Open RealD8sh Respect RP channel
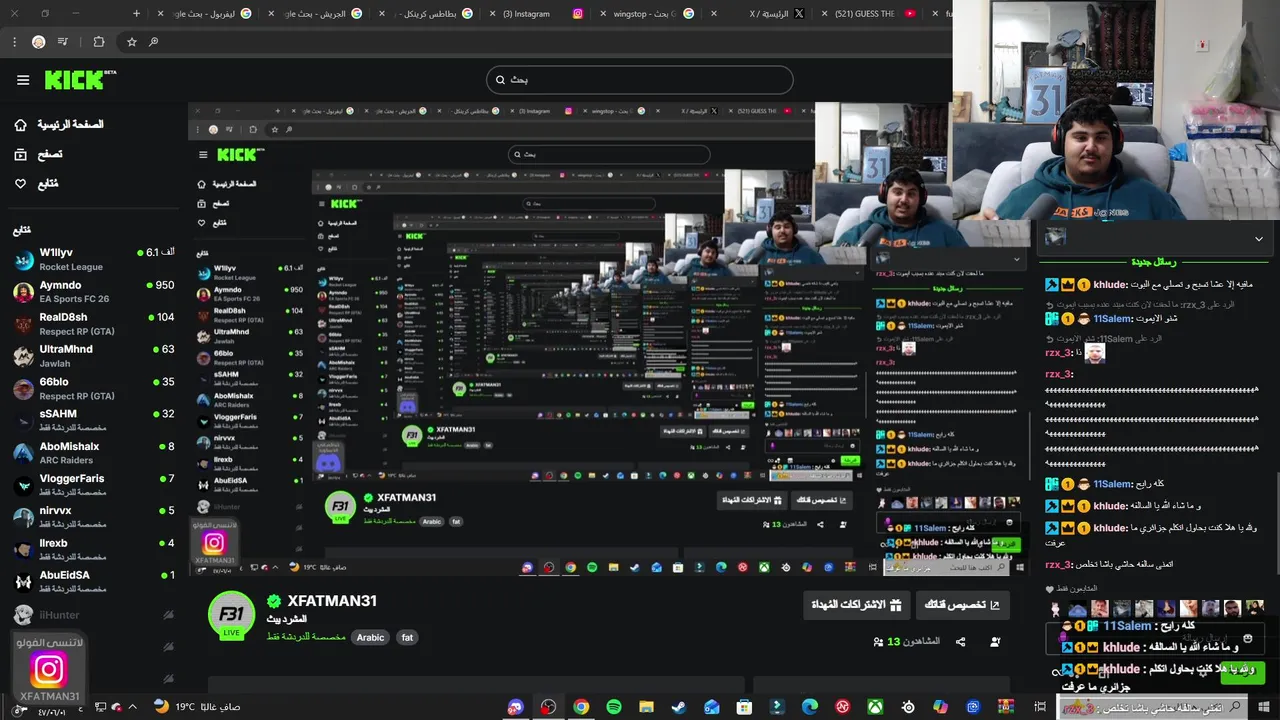 coord(94,324)
